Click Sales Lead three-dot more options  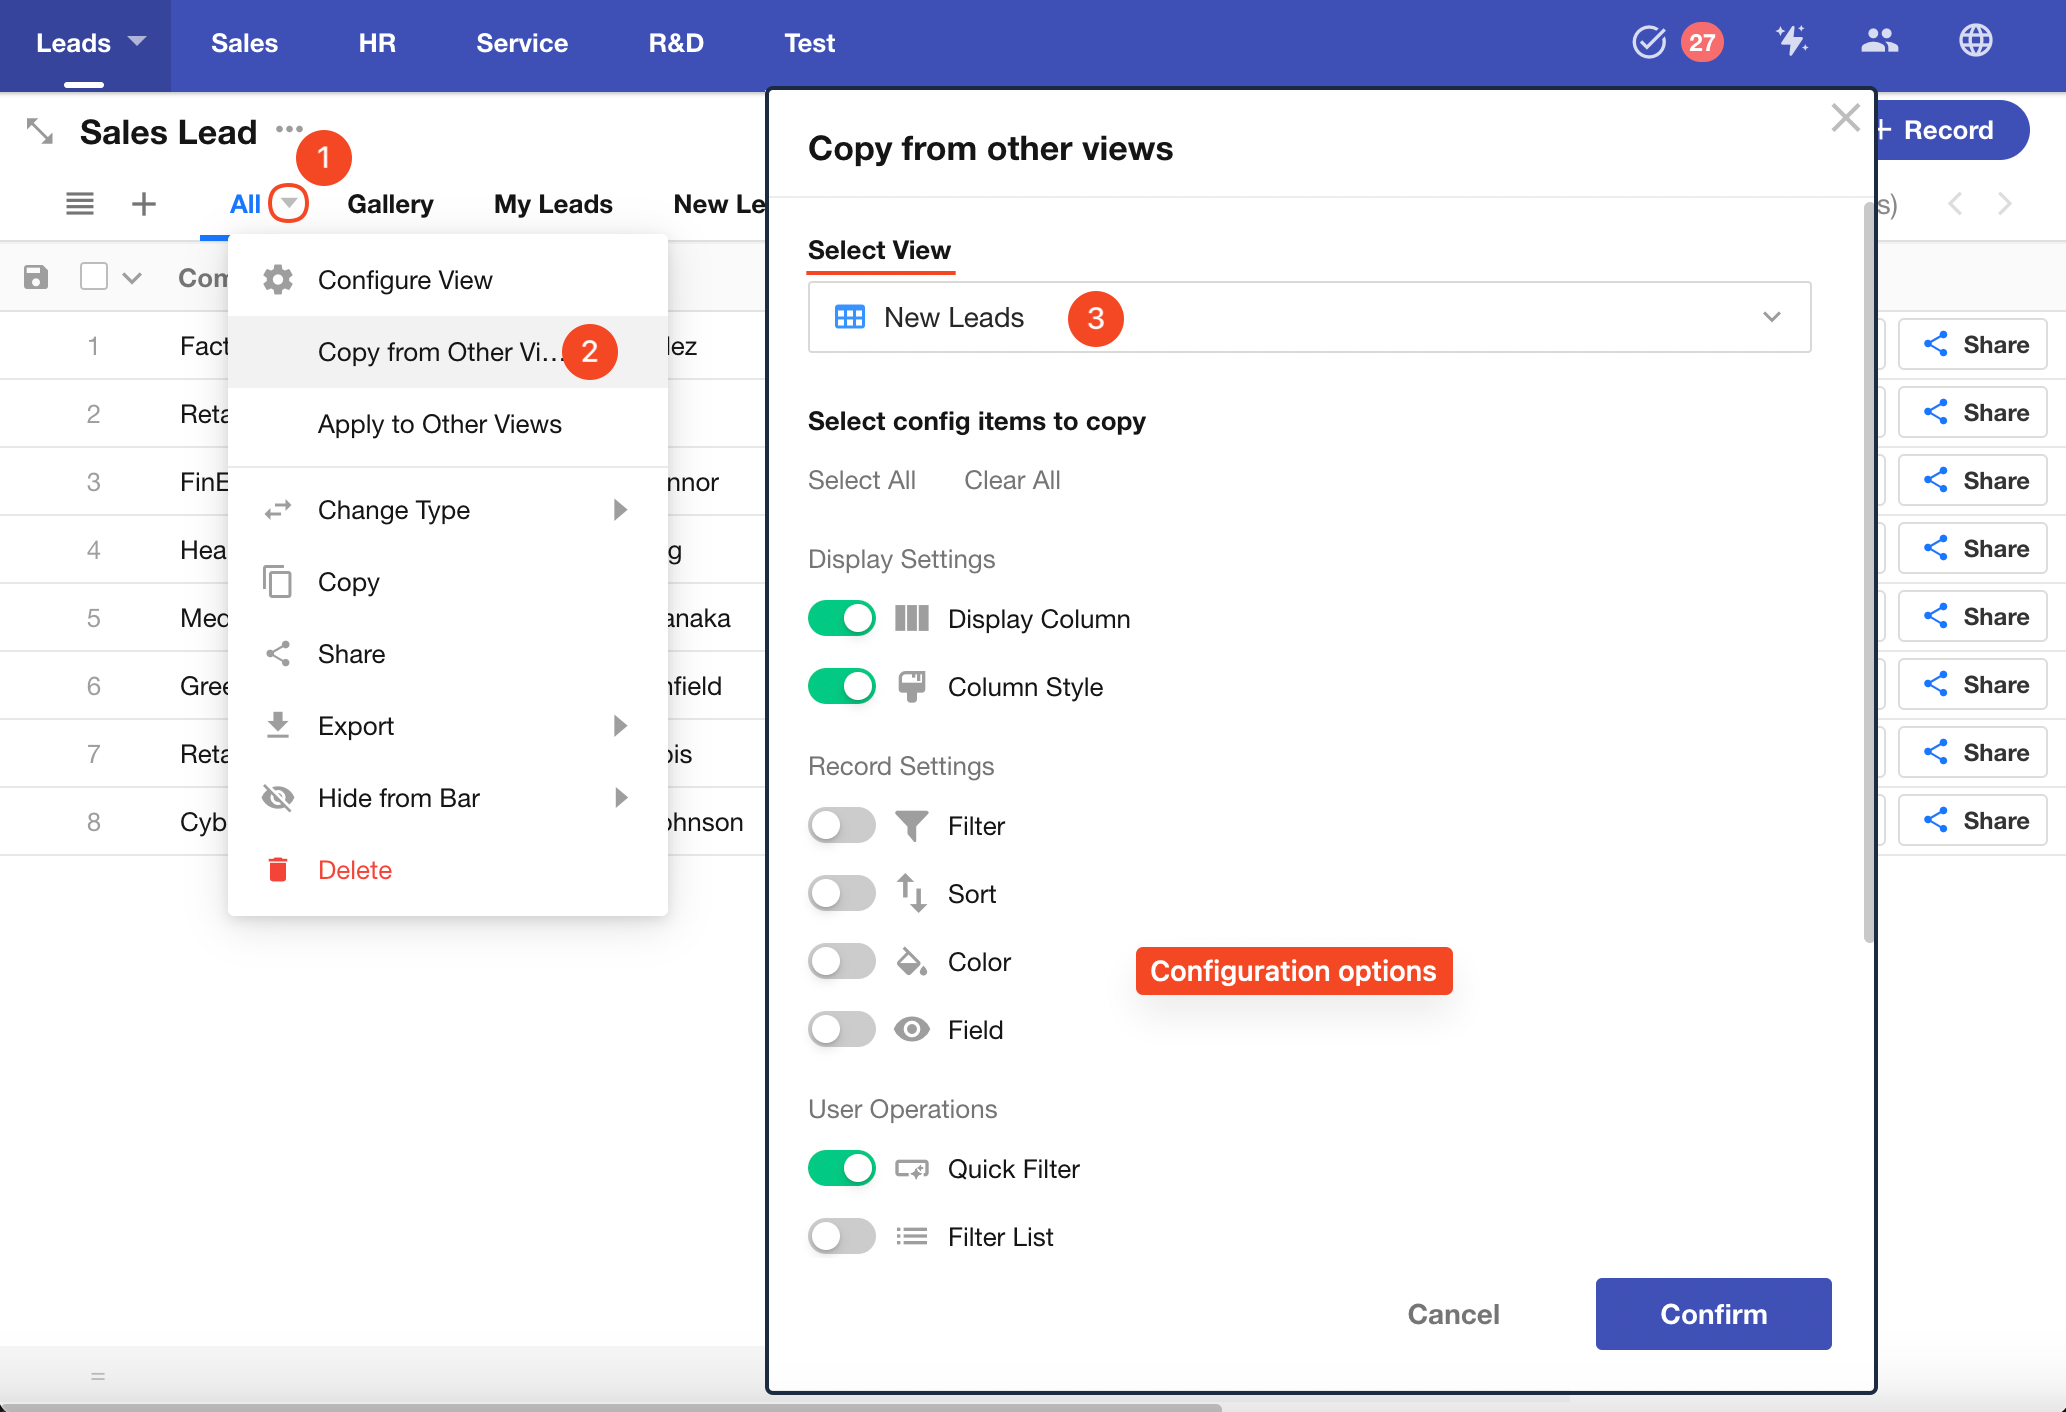pyautogui.click(x=289, y=129)
